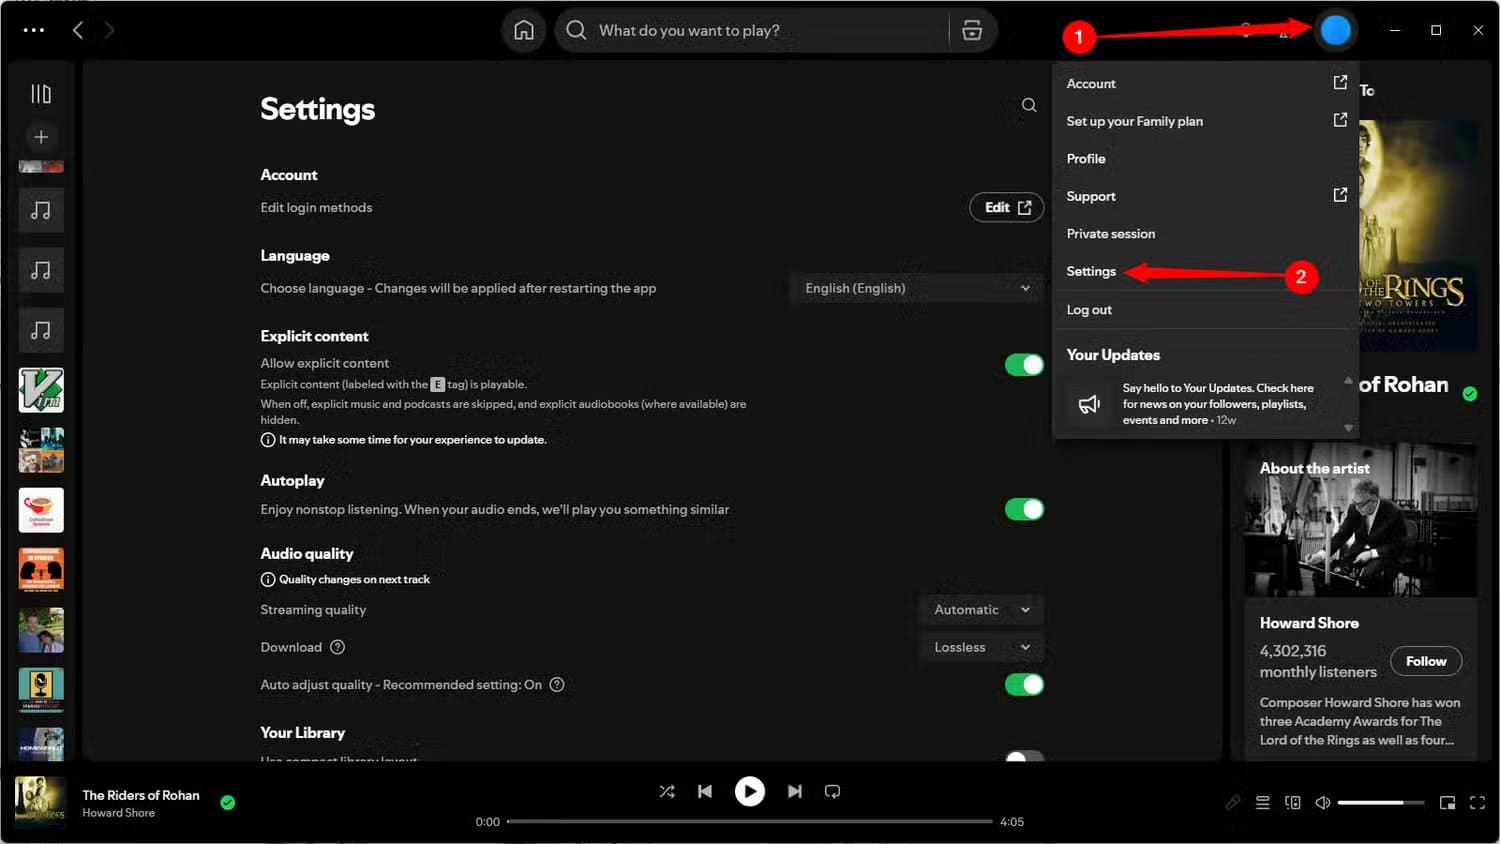Click the Download help question icon

click(338, 647)
